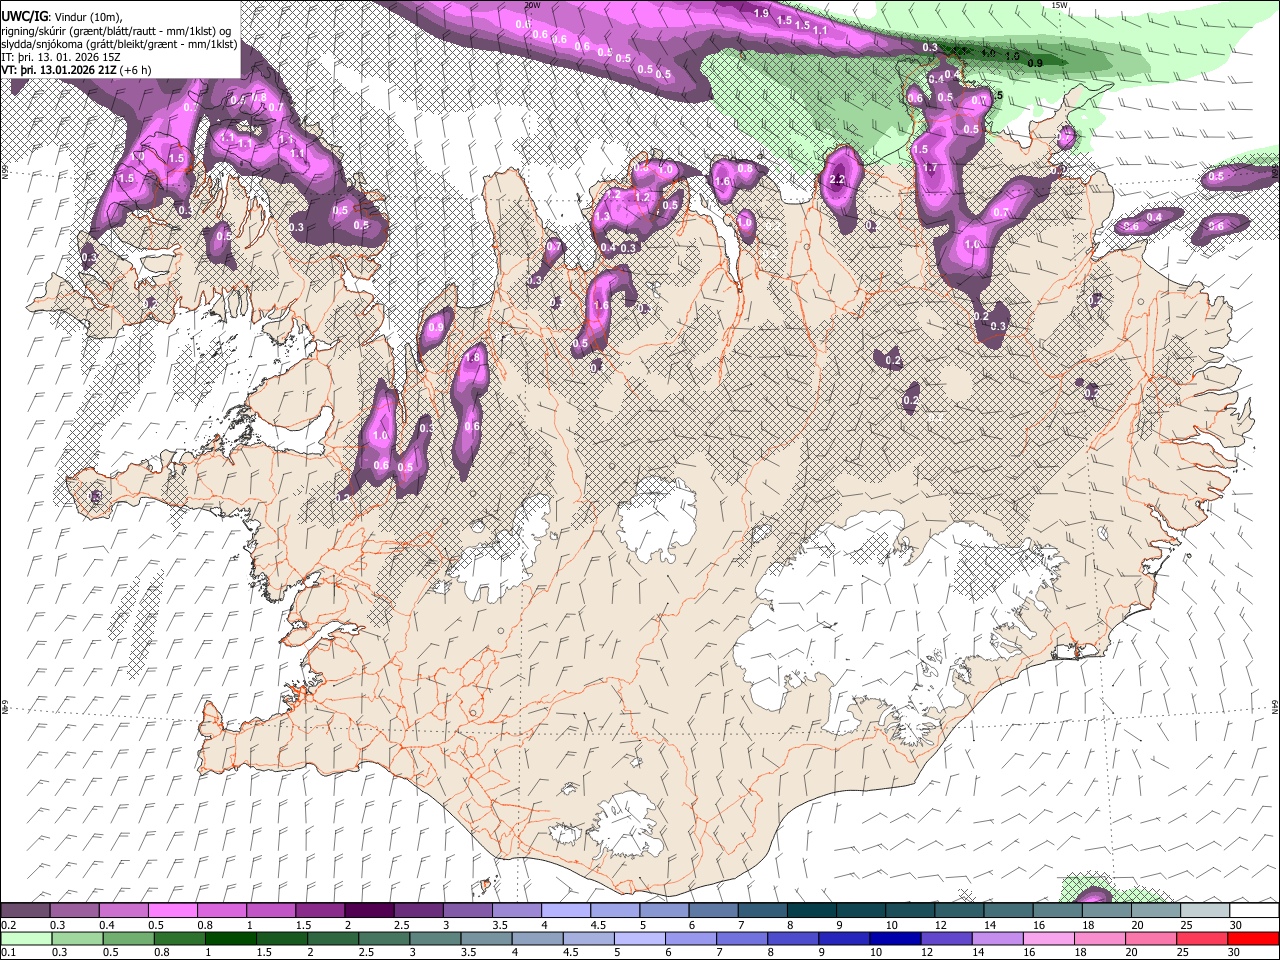Click the palest green swatch between 0.1 and 0.3
Screen dimensions: 1280x960
click(x=26, y=938)
